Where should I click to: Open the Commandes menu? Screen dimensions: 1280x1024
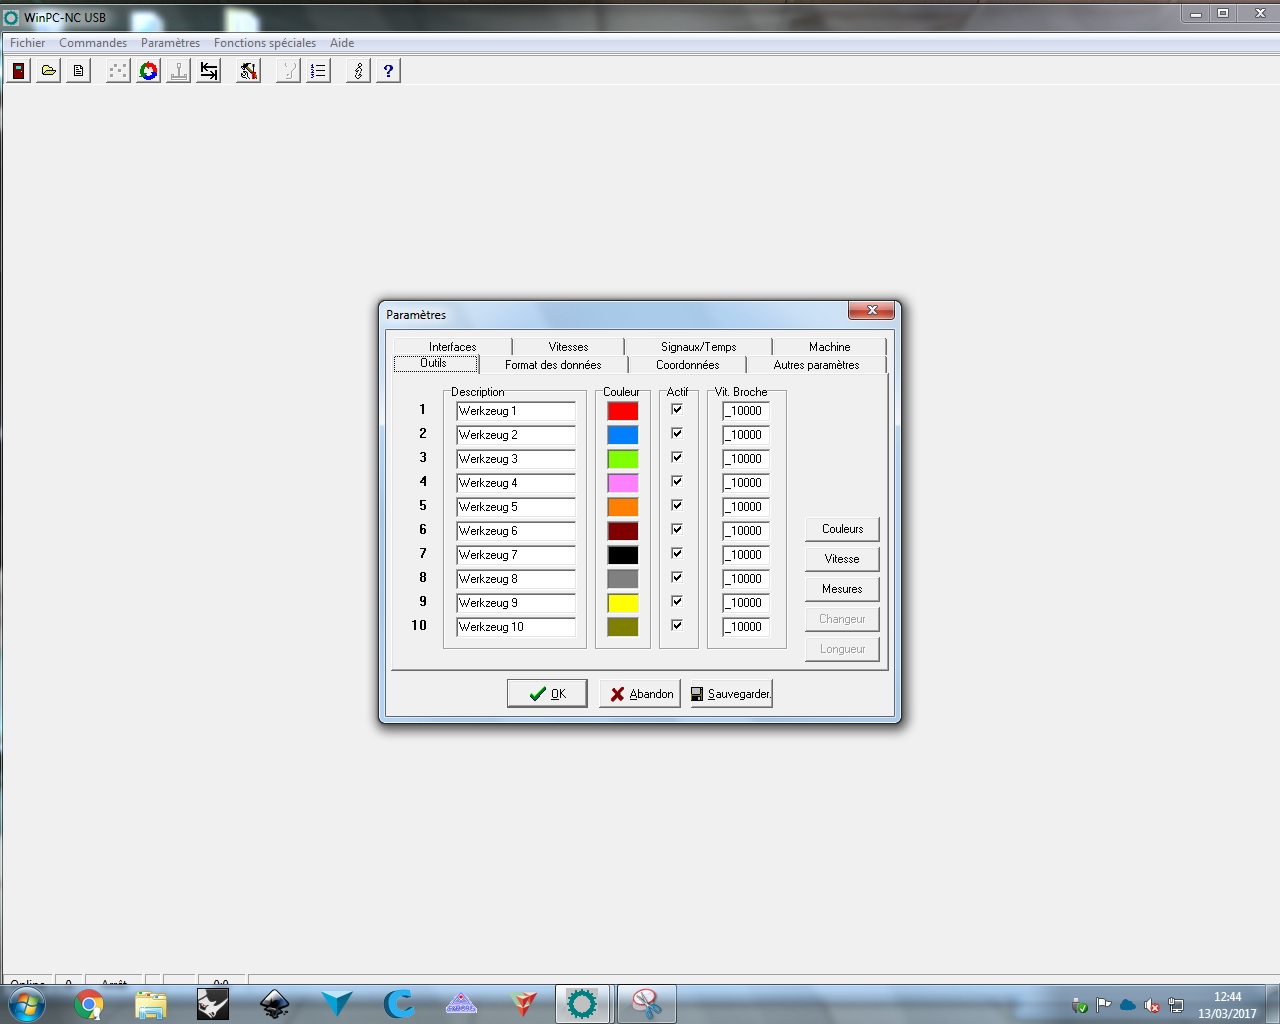pos(93,43)
